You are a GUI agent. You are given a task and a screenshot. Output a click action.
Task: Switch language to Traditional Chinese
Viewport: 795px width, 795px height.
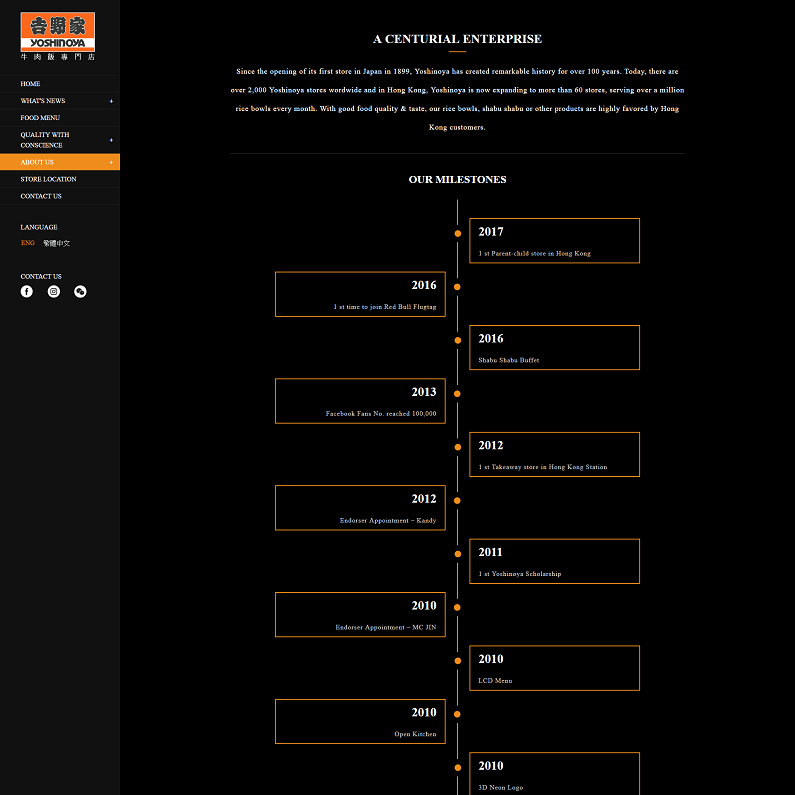click(x=56, y=243)
